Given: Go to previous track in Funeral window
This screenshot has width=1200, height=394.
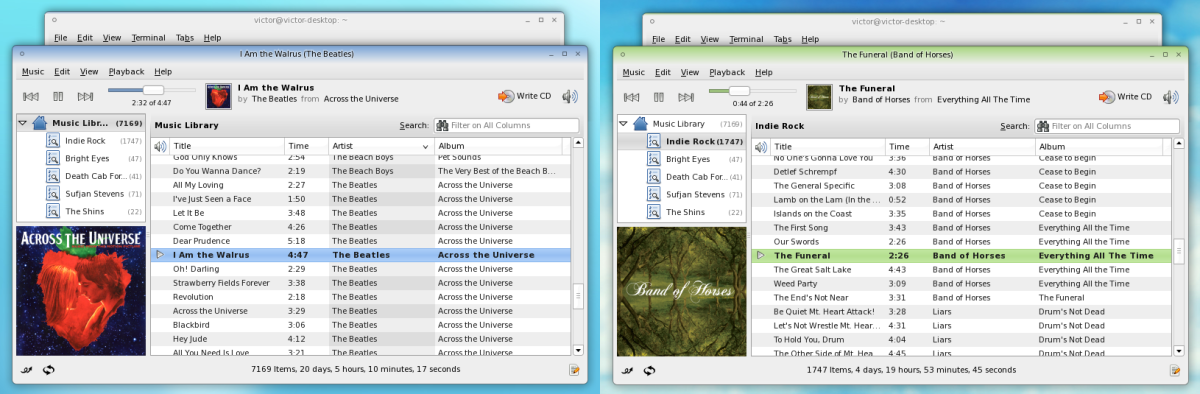Looking at the screenshot, I should (x=631, y=97).
